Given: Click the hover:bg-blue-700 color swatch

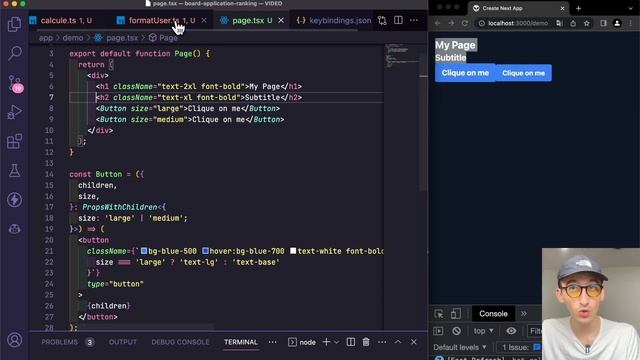Looking at the screenshot, I should pos(205,251).
